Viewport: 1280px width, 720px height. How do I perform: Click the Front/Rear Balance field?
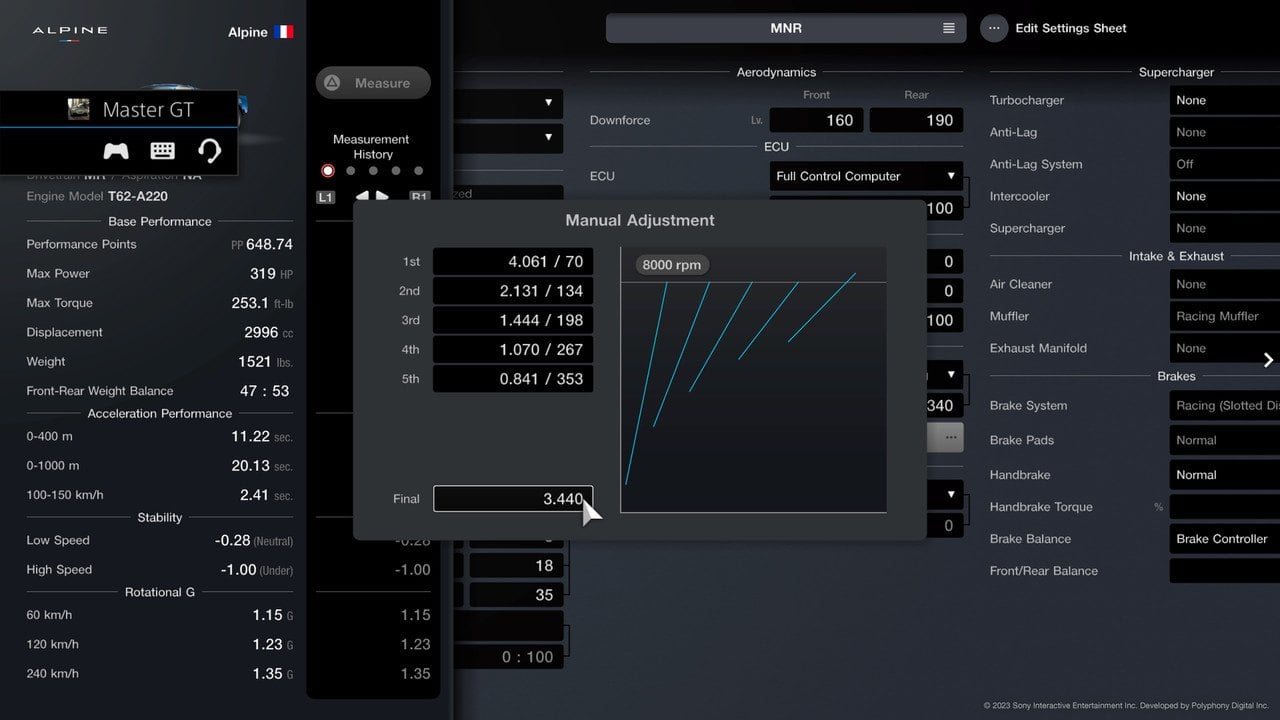[x=1224, y=571]
